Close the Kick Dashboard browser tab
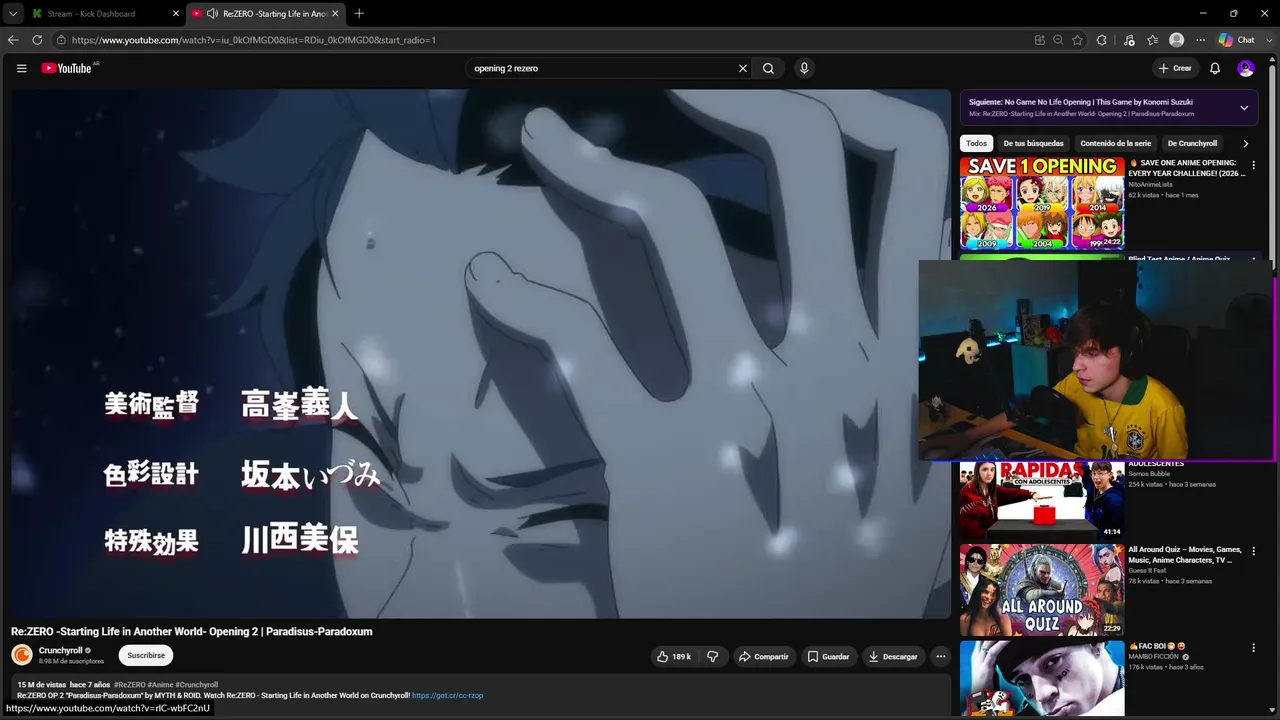The height and width of the screenshot is (720, 1280). tap(176, 14)
